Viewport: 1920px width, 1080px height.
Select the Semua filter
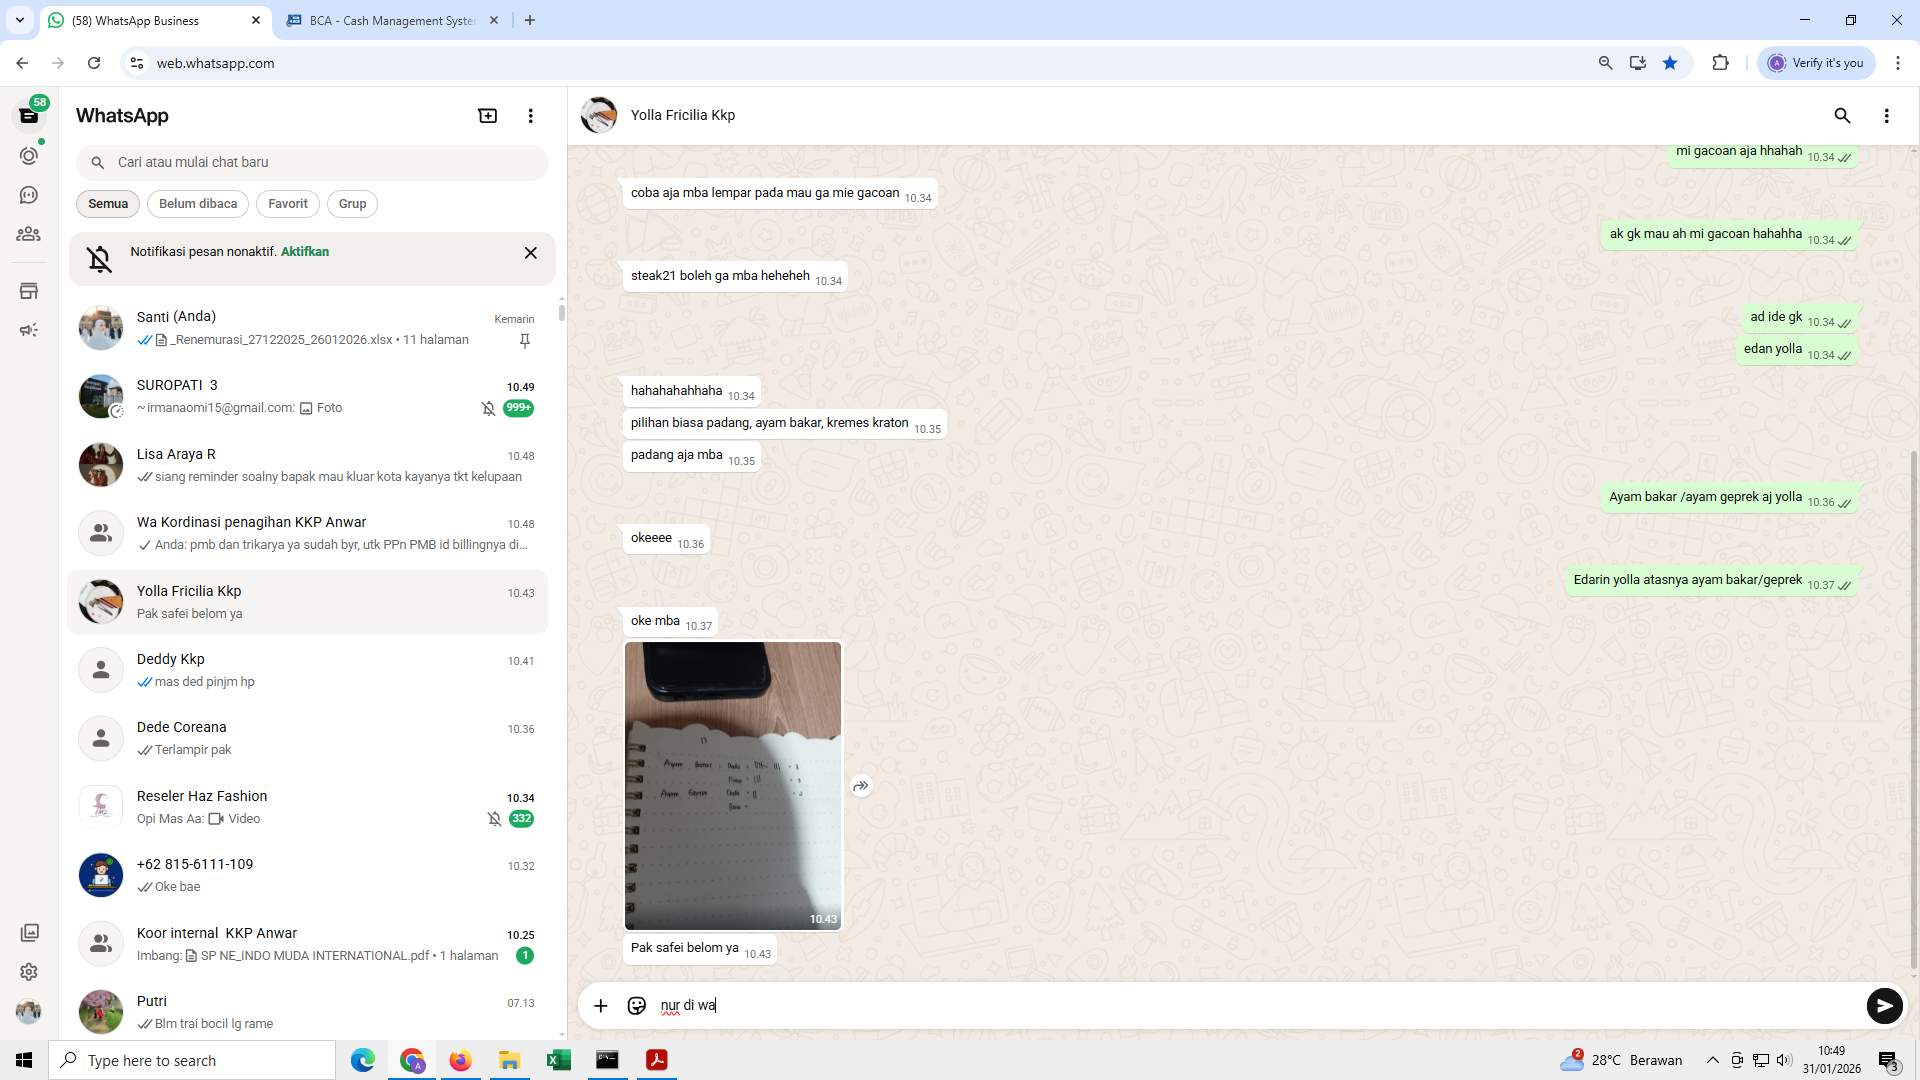click(x=107, y=204)
